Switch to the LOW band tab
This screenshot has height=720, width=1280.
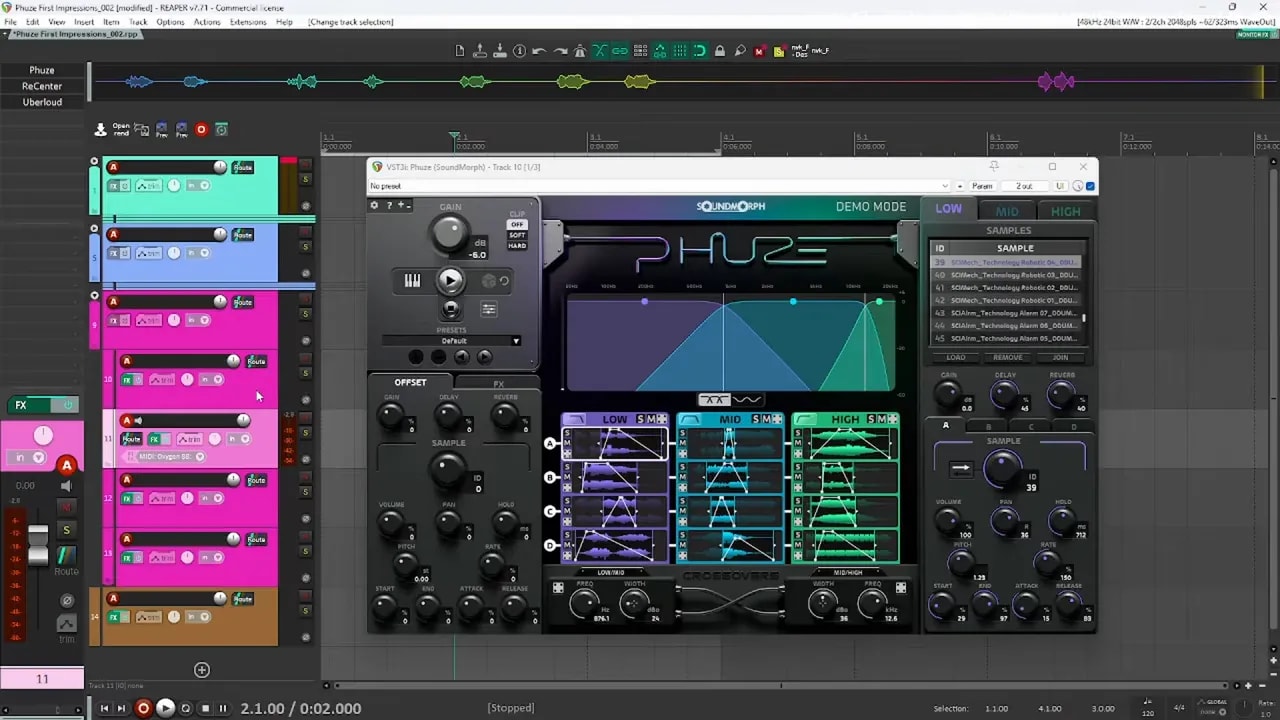948,209
